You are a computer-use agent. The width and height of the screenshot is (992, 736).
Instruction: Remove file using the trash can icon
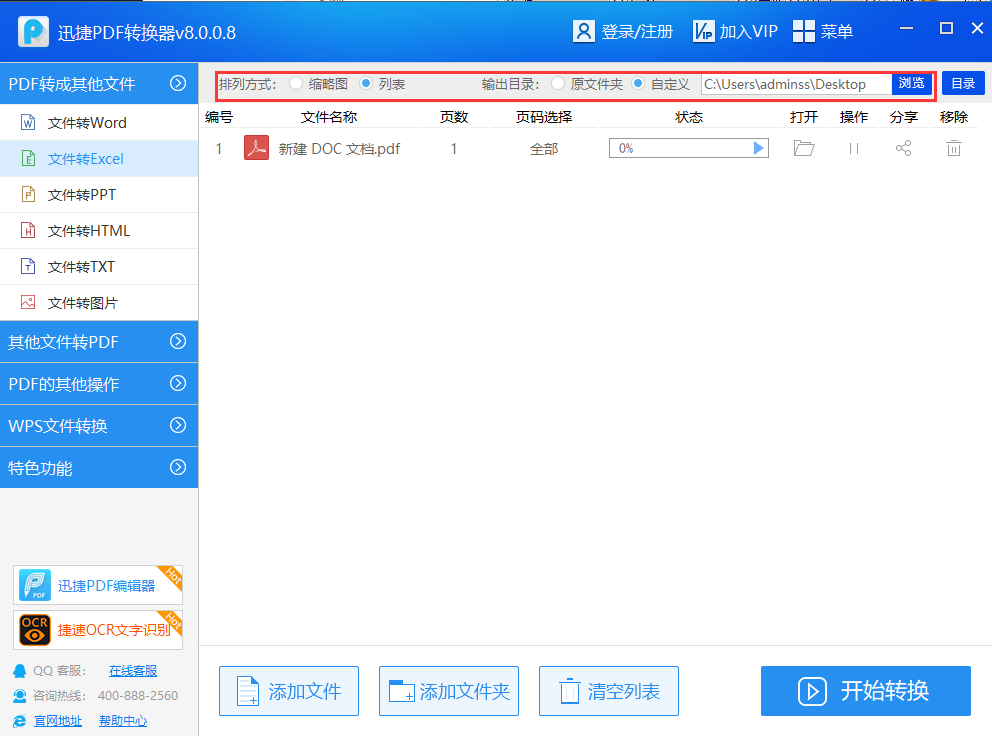click(x=954, y=149)
